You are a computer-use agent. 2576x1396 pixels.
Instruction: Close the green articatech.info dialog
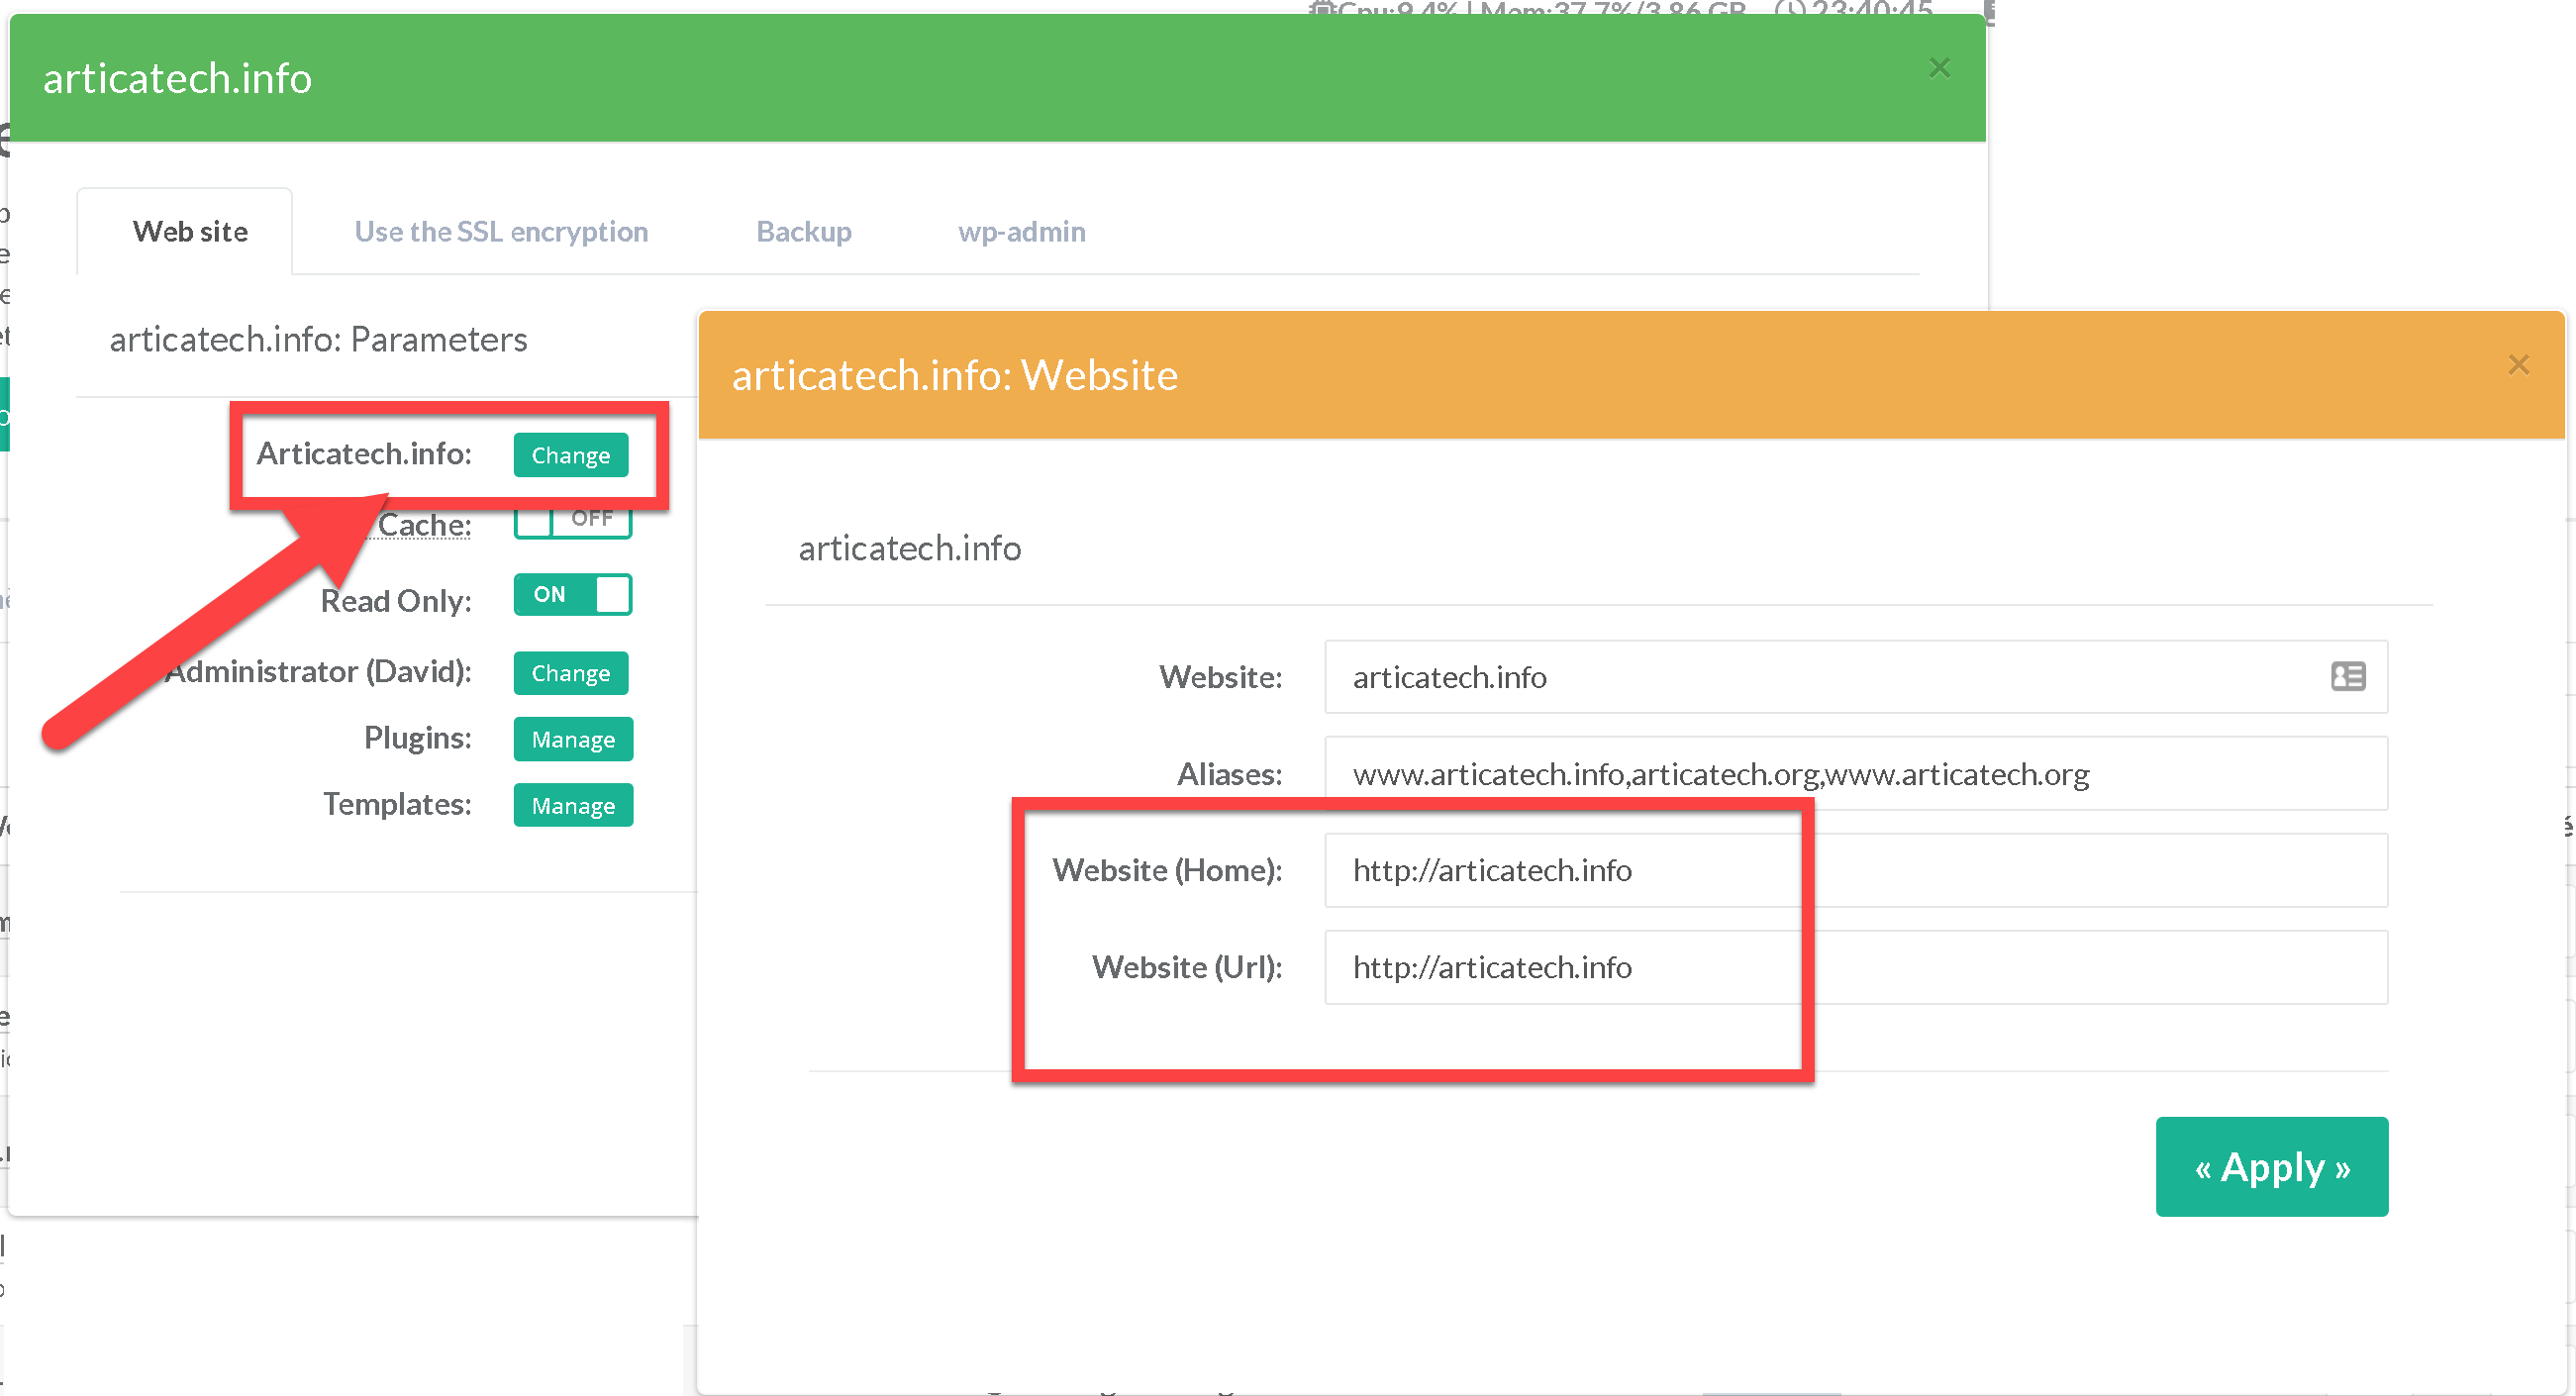pyautogui.click(x=1939, y=68)
